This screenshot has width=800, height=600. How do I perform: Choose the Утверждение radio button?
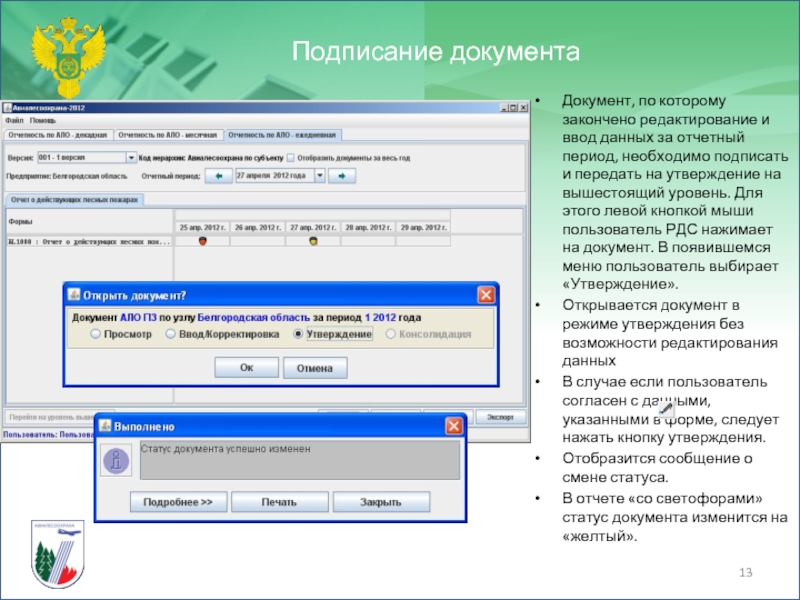click(x=299, y=334)
